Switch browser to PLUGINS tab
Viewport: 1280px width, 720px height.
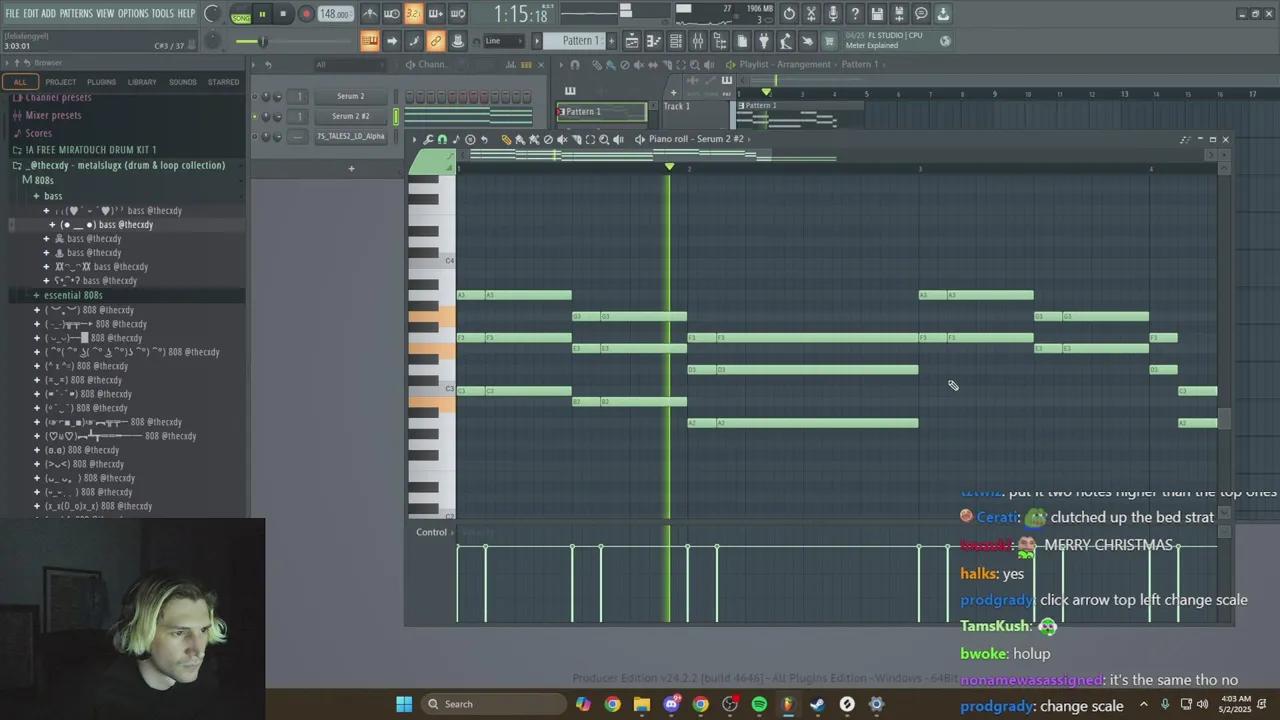pyautogui.click(x=101, y=82)
